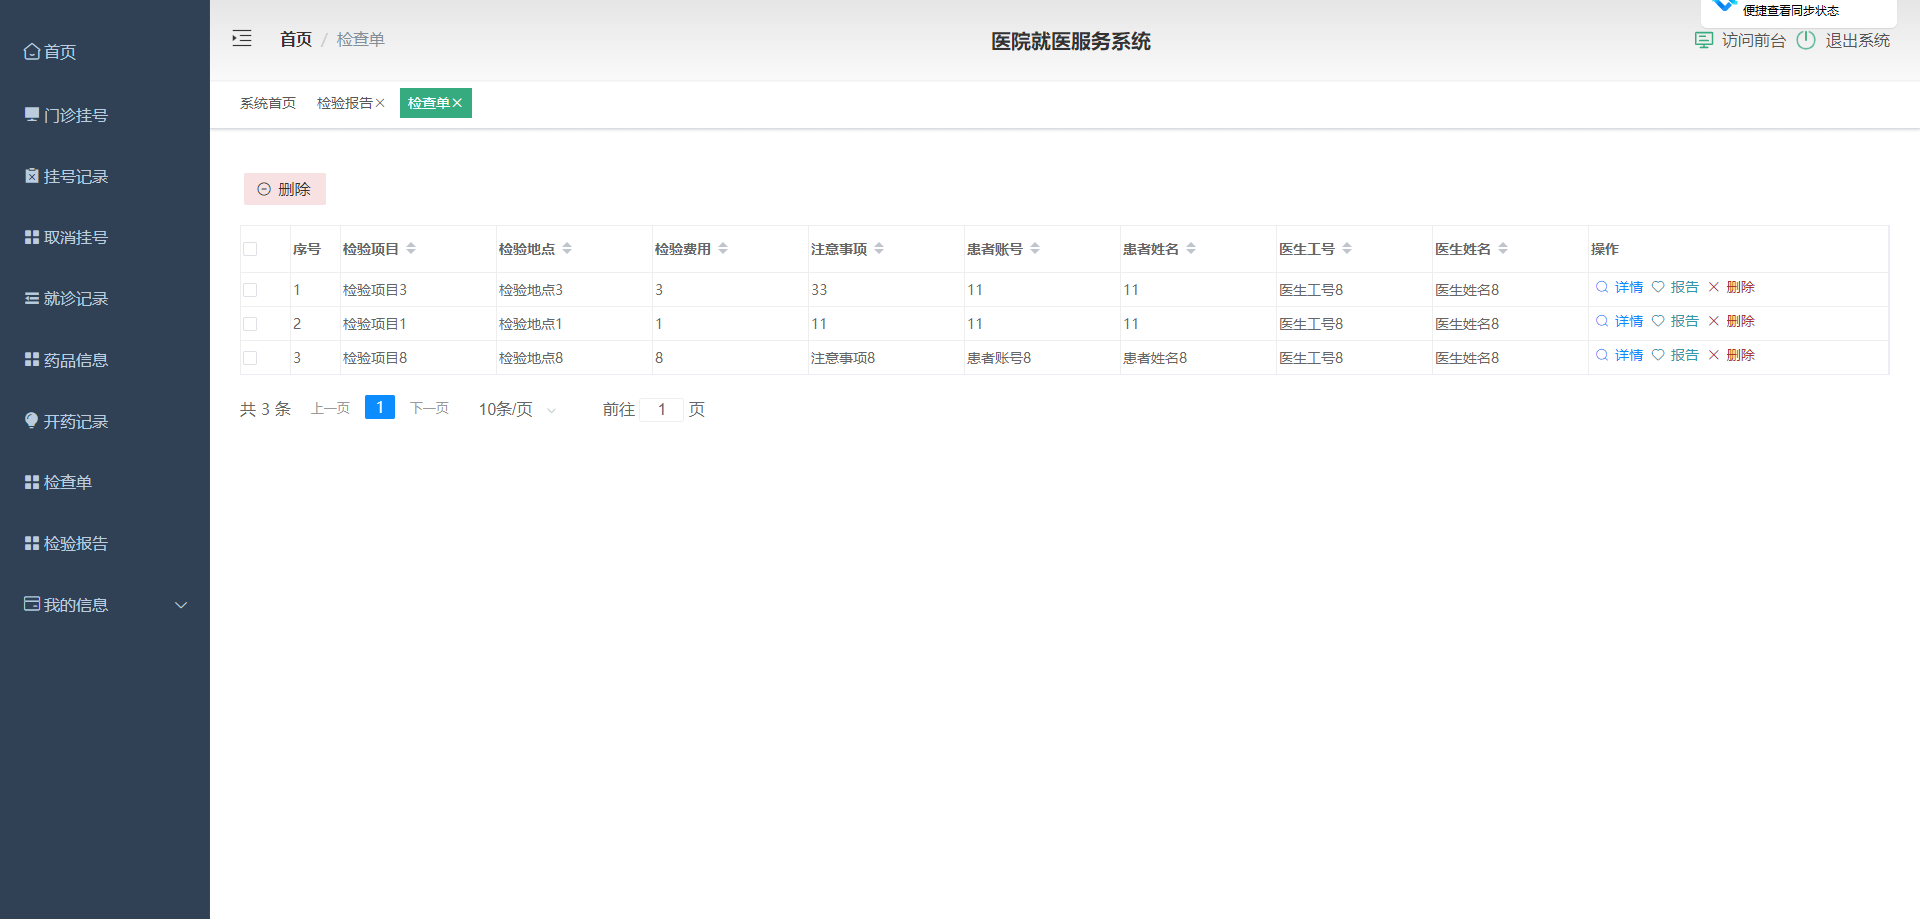Click the X delete icon in row 检验项目8

coord(1714,355)
